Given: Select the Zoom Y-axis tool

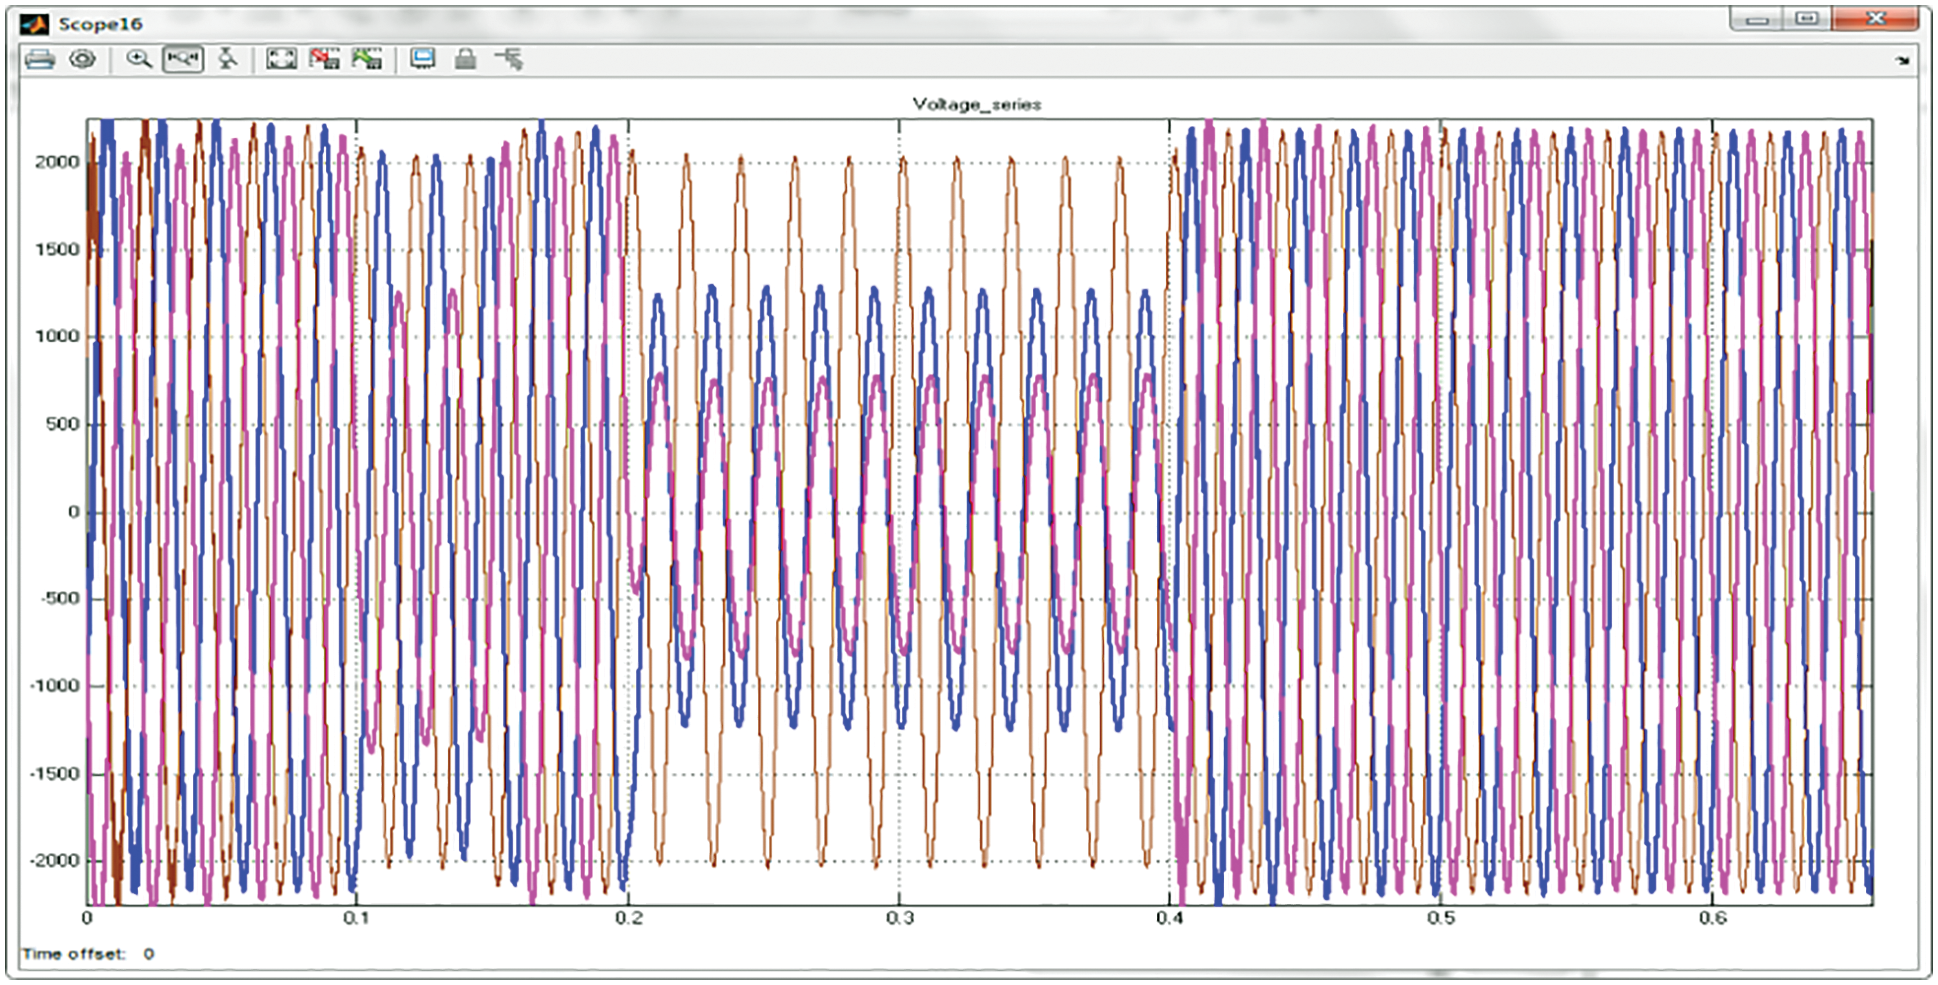Looking at the screenshot, I should tap(228, 60).
